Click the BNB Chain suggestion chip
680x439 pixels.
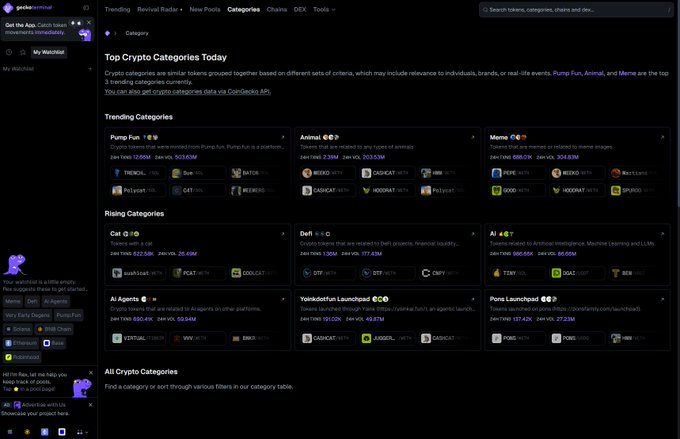(54, 329)
